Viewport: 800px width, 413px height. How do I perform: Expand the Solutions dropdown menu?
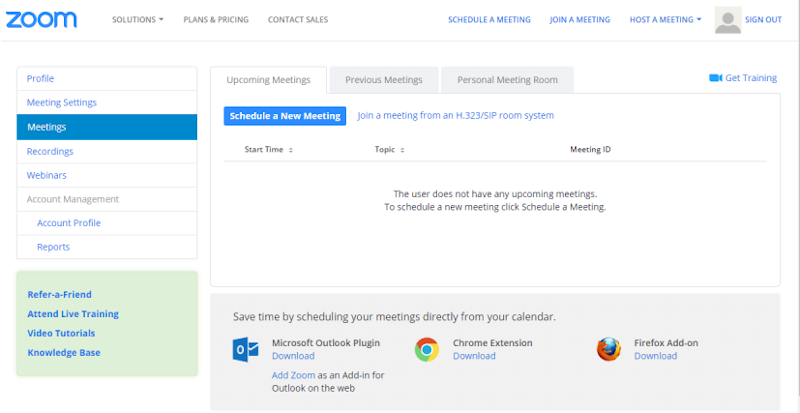(137, 20)
